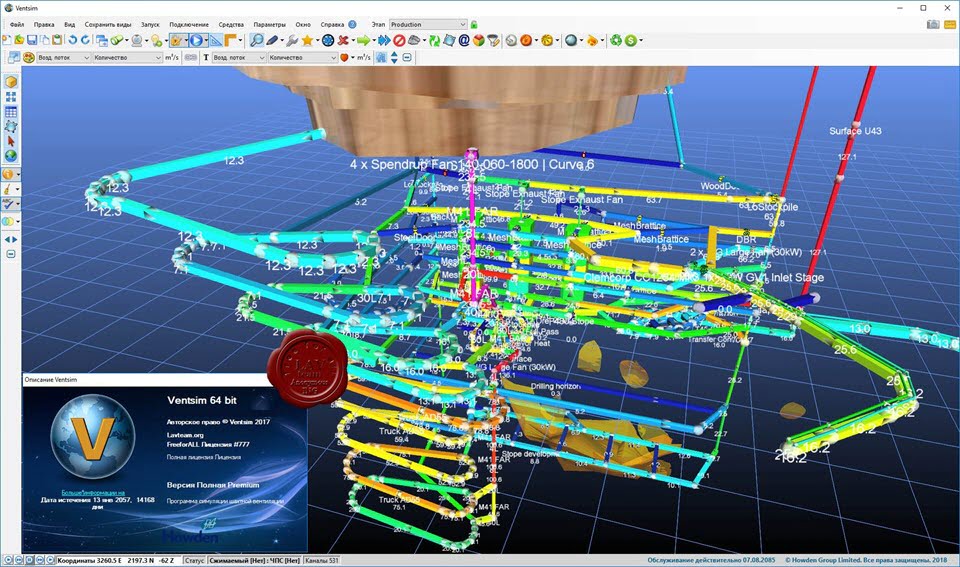Save the model with the floppy disk icon
960x567 pixels.
pyautogui.click(x=32, y=40)
